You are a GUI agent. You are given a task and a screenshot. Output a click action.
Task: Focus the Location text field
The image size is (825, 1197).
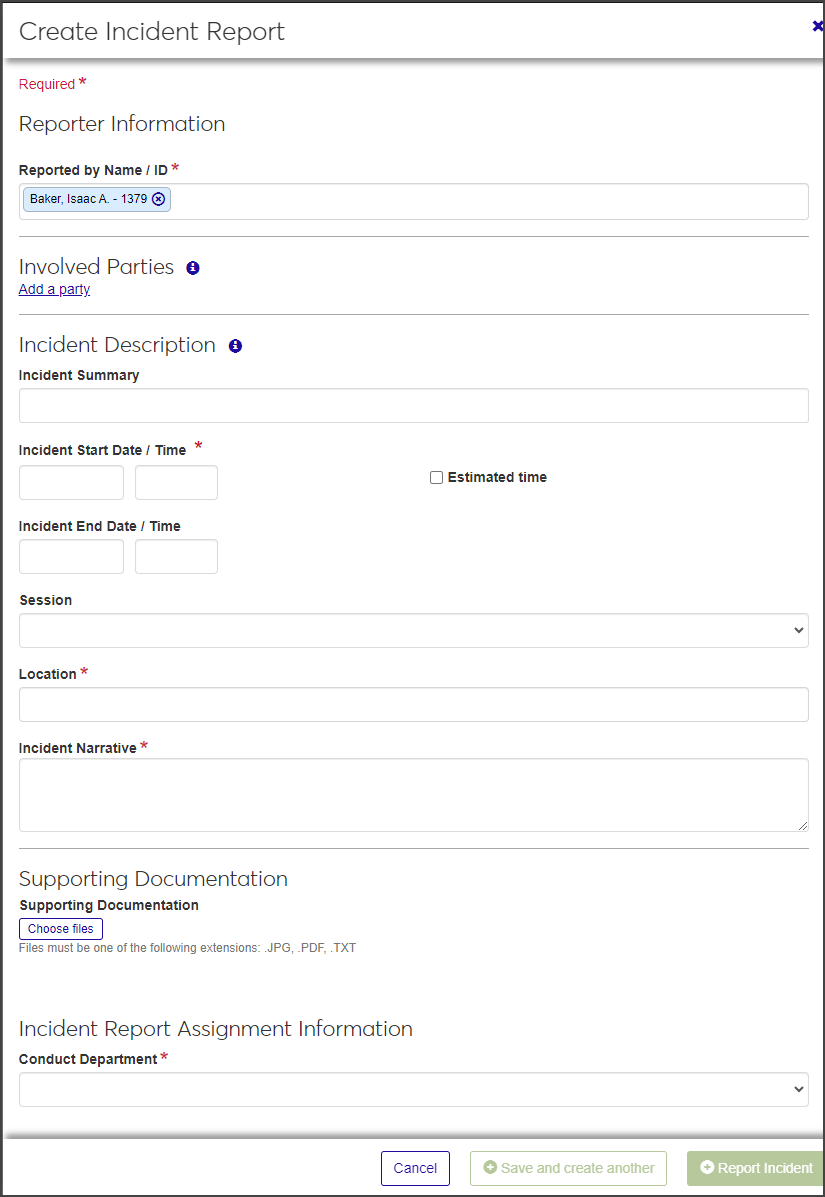click(413, 704)
